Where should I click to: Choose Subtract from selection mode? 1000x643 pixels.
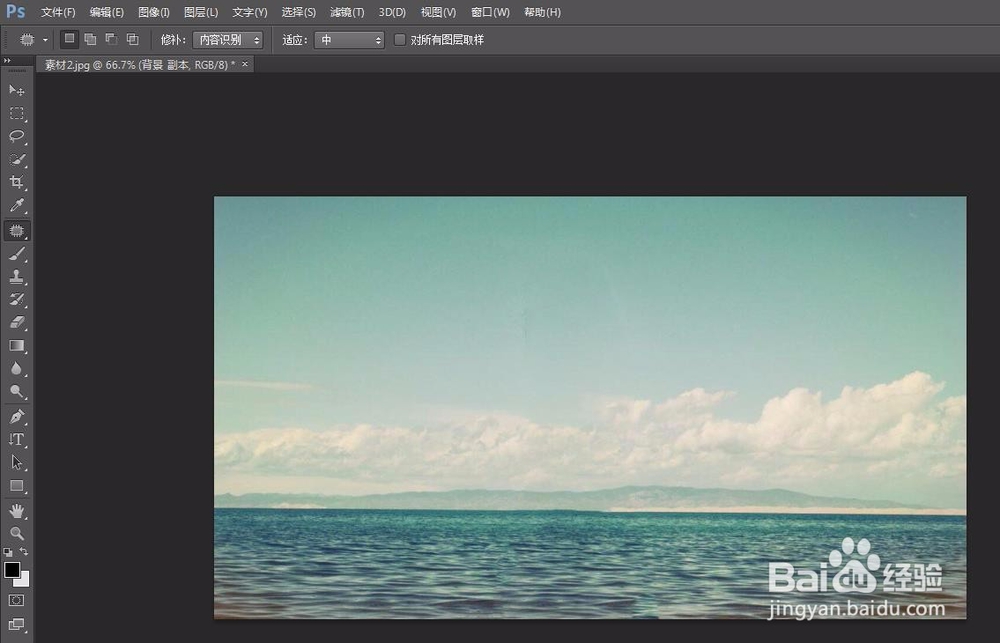coord(112,40)
